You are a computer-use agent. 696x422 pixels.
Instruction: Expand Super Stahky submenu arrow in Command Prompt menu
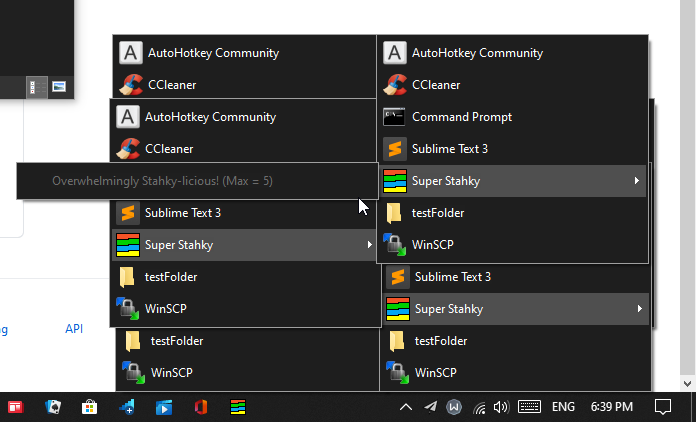pyautogui.click(x=637, y=181)
